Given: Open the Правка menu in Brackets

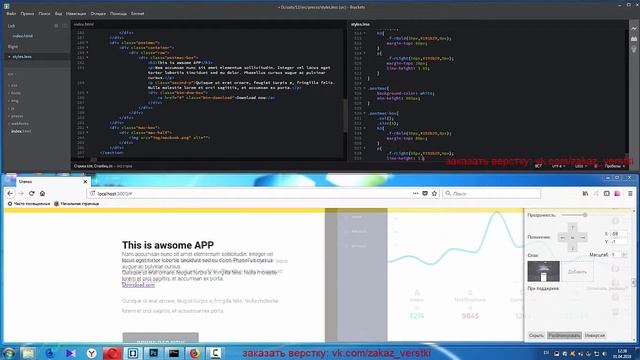Looking at the screenshot, I should [x=27, y=13].
